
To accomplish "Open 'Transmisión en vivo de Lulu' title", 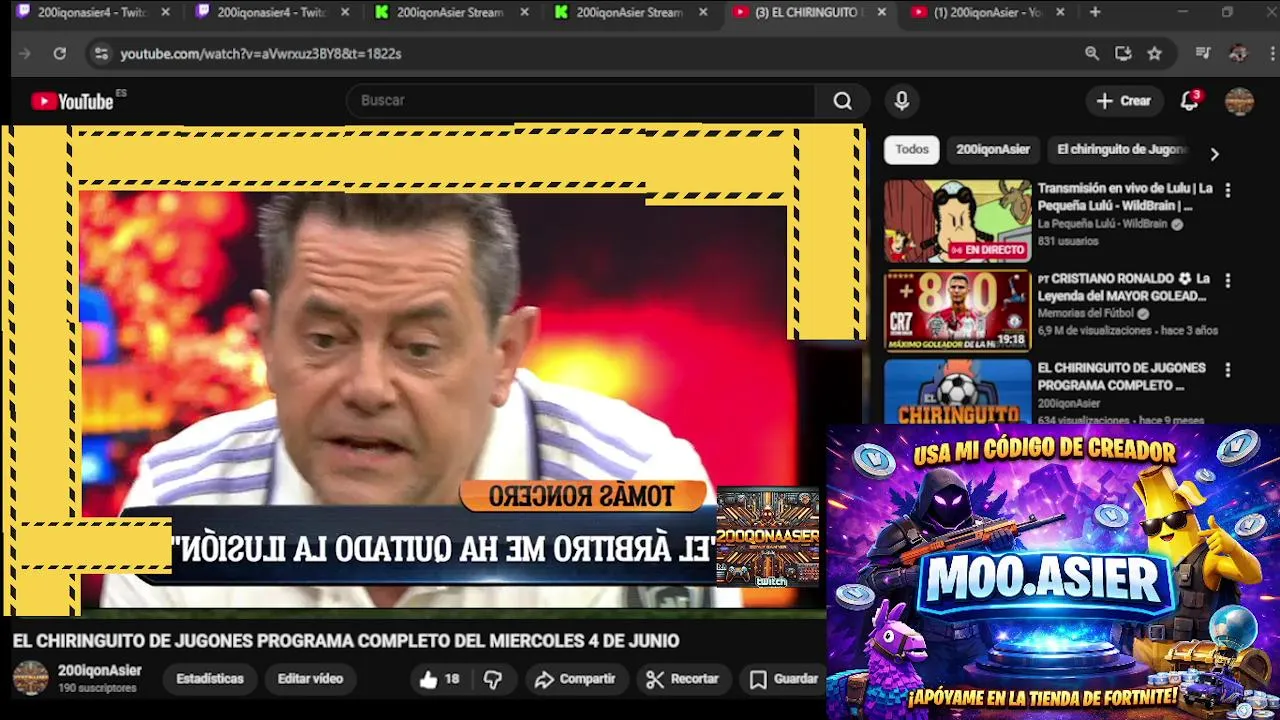I will 1125,197.
